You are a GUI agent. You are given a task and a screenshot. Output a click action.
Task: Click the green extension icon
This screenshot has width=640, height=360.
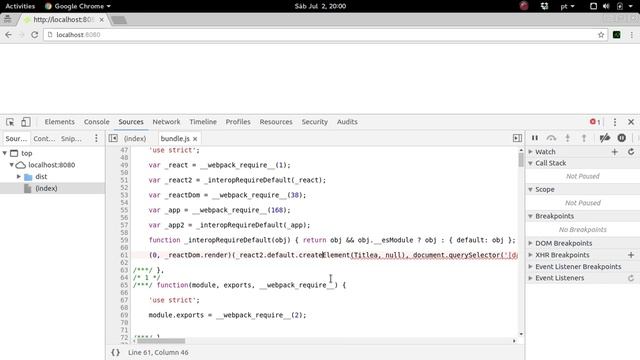tap(617, 35)
